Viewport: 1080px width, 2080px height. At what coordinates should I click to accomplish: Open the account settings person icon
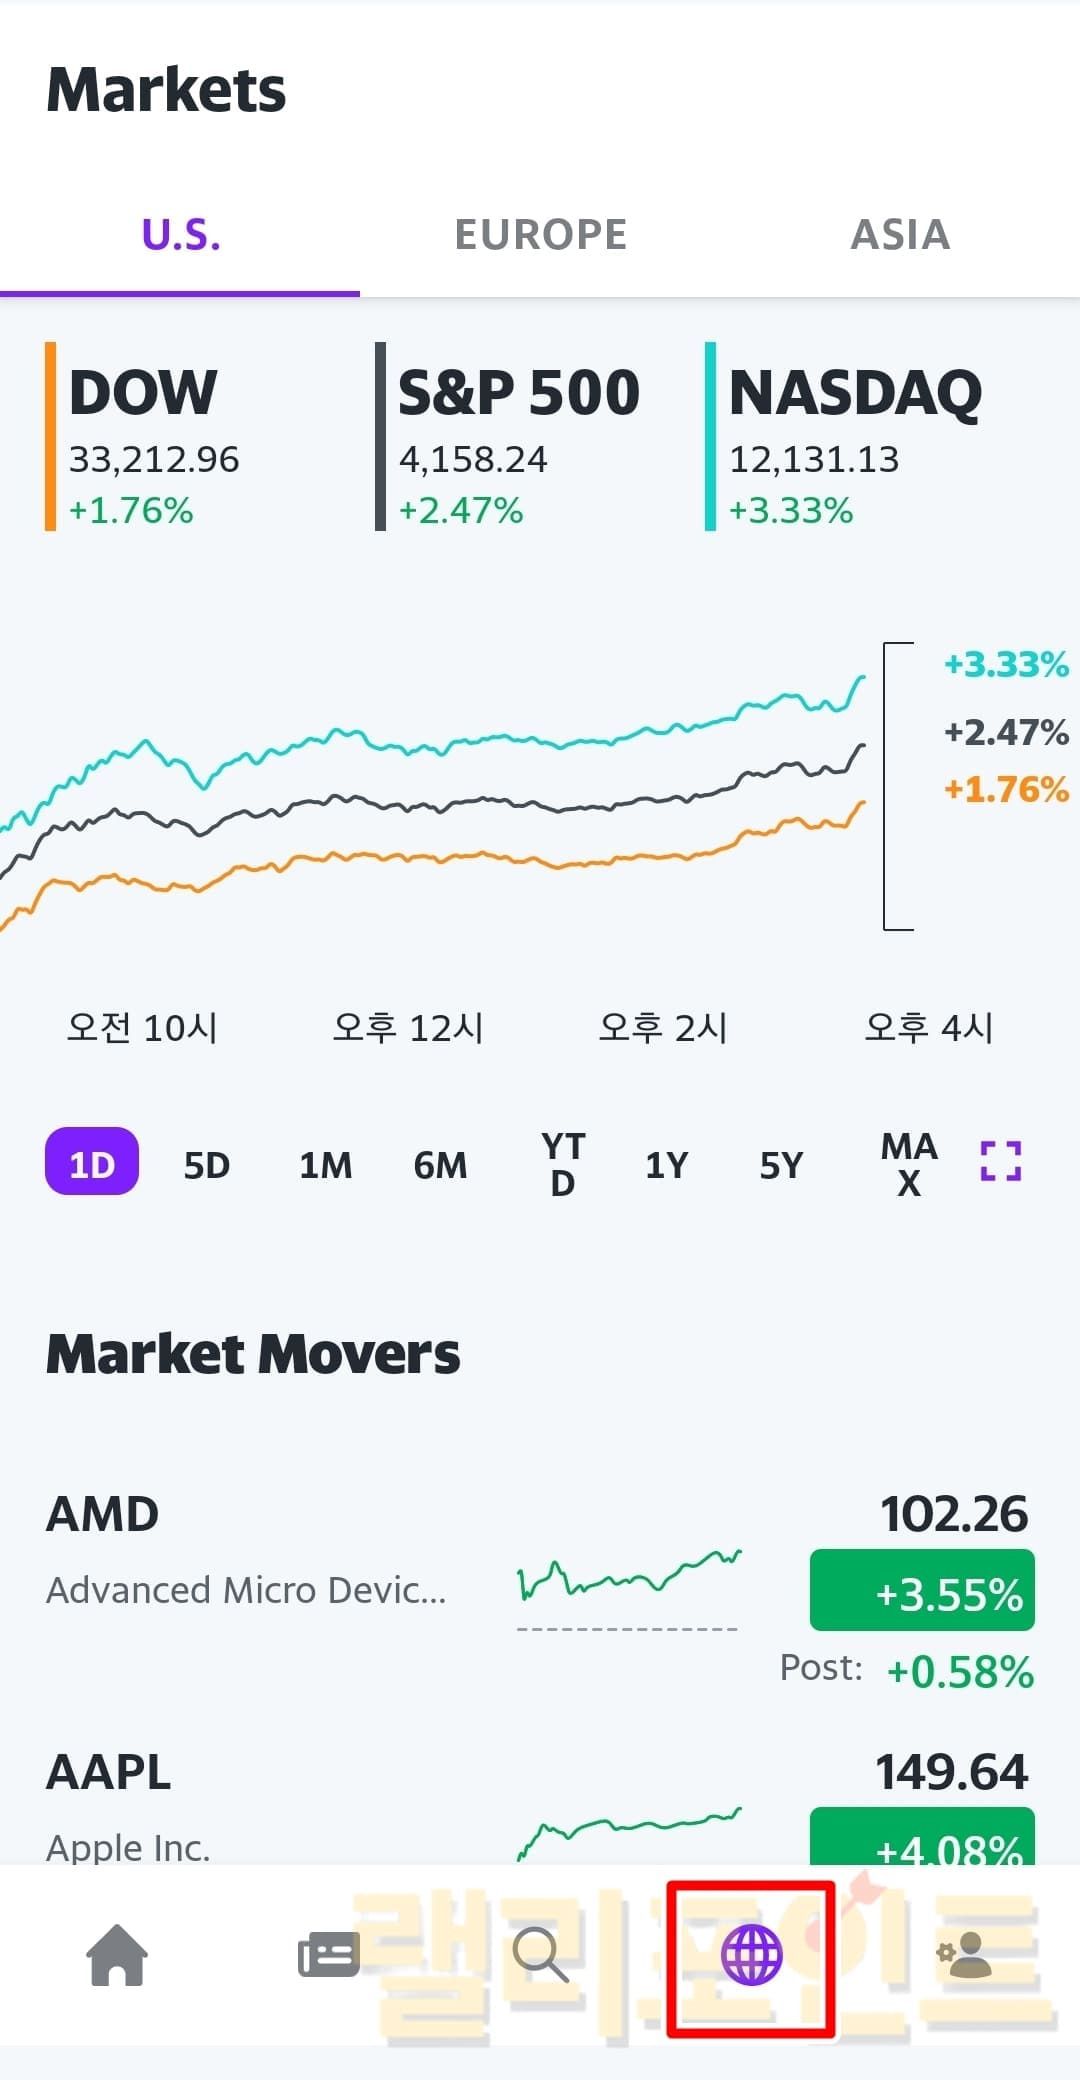[964, 1955]
